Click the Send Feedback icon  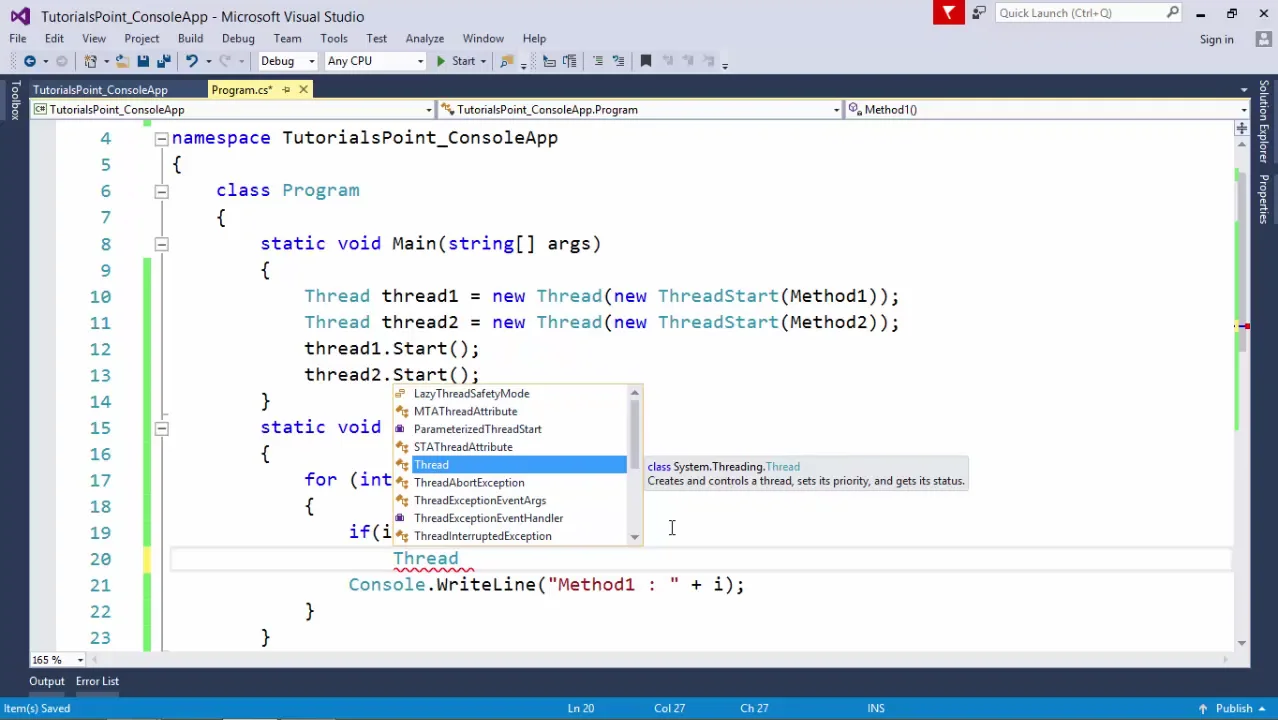pos(979,13)
